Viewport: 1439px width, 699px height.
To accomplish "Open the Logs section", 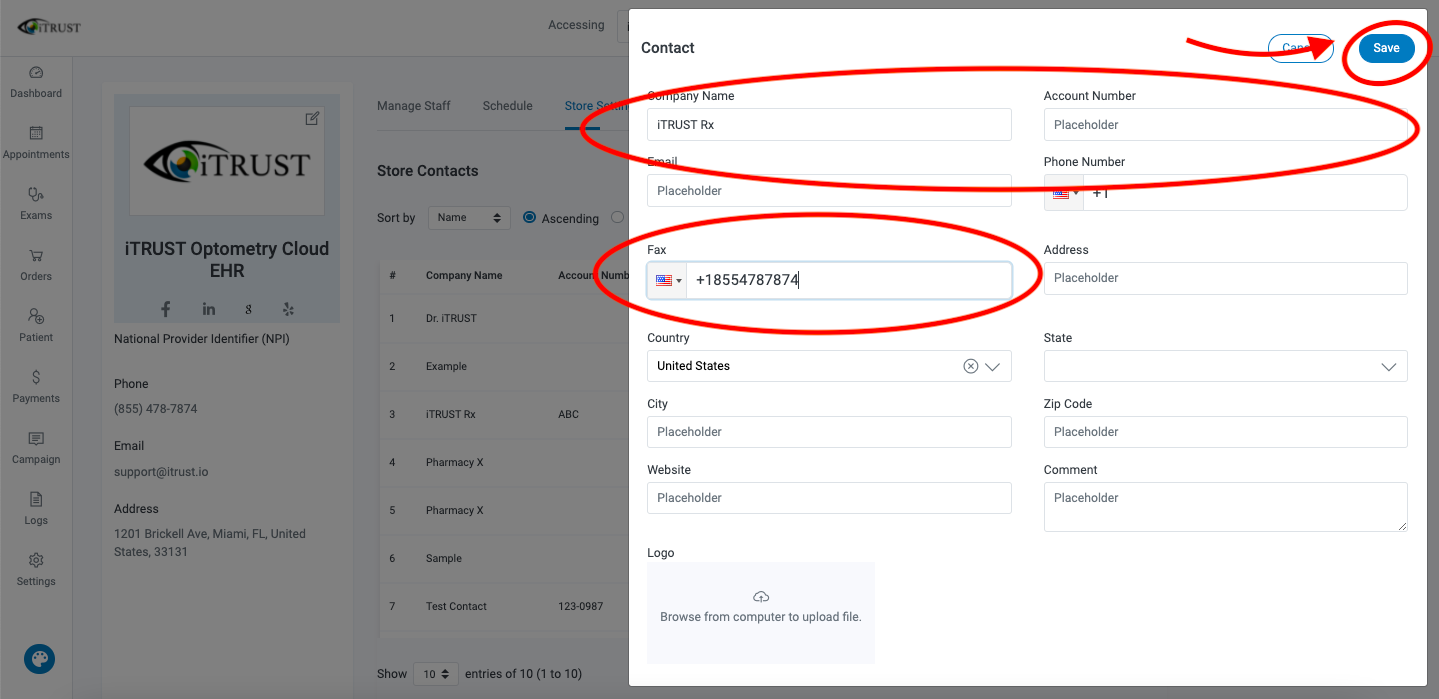I will point(36,510).
